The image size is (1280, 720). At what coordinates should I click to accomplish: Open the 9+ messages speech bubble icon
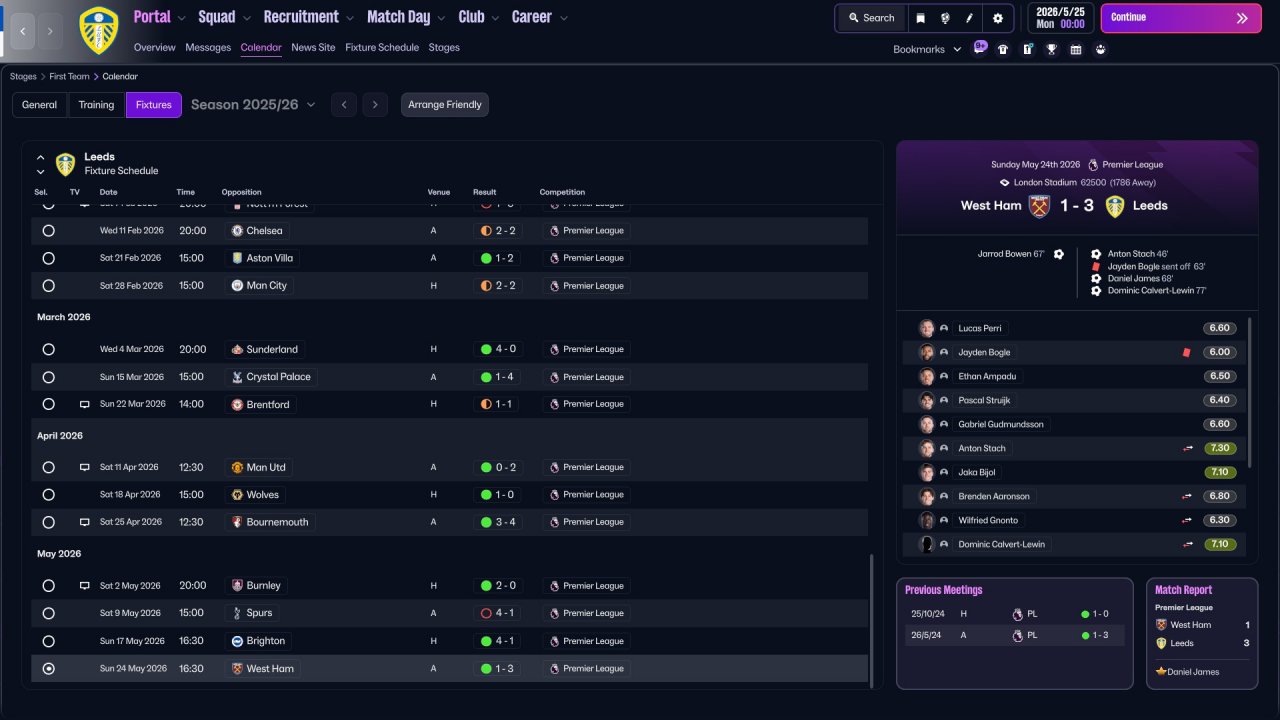pos(980,47)
